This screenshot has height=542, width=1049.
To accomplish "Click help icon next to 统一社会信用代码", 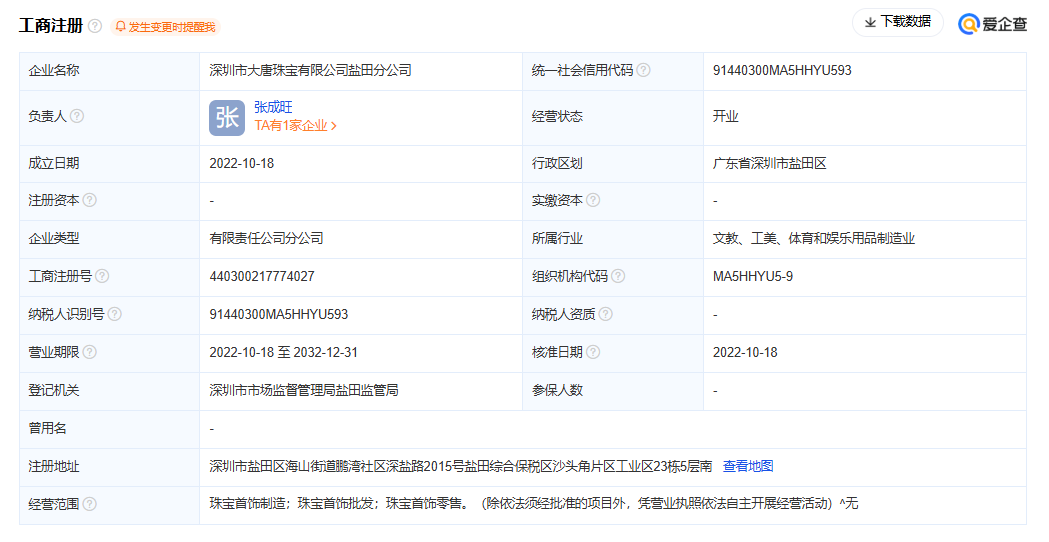I will pos(643,70).
